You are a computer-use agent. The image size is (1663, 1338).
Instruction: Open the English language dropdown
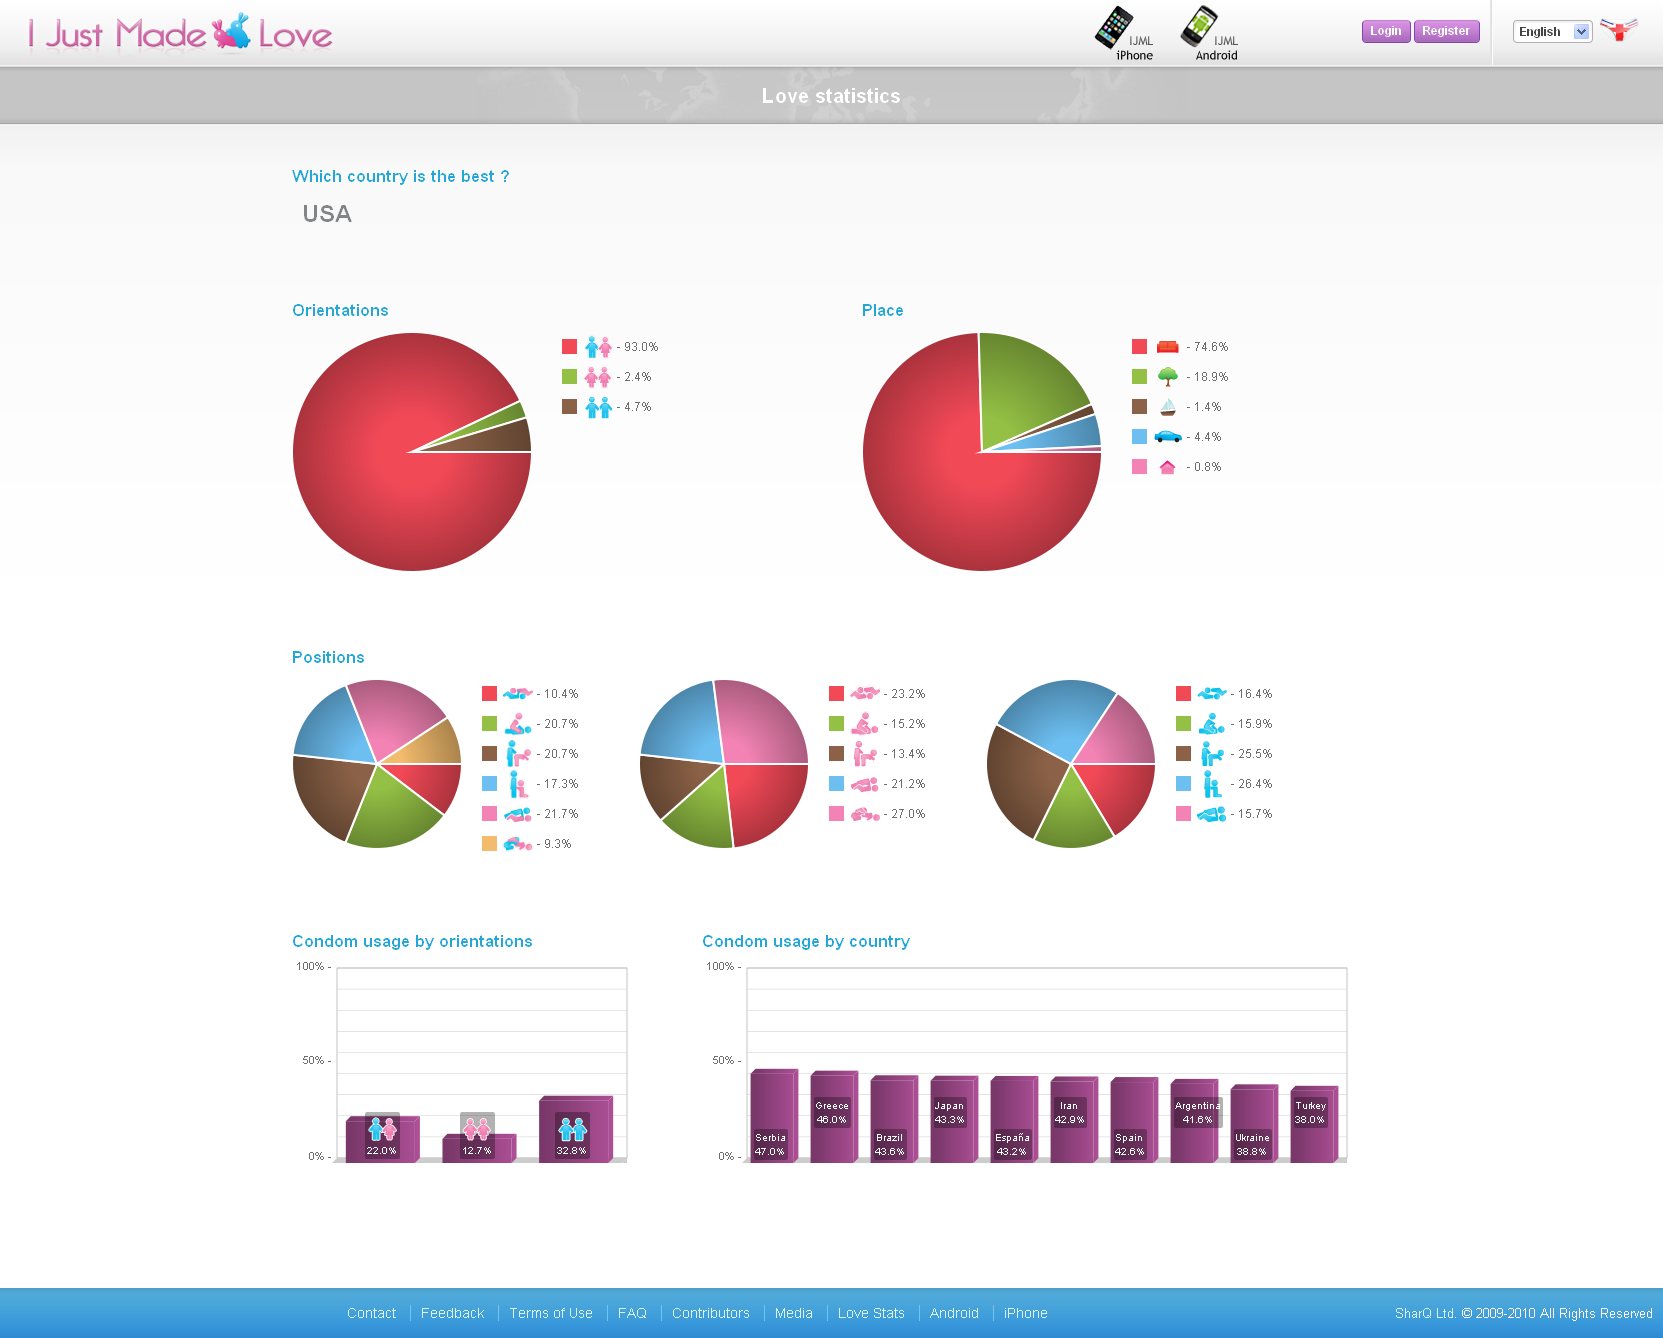point(1551,32)
